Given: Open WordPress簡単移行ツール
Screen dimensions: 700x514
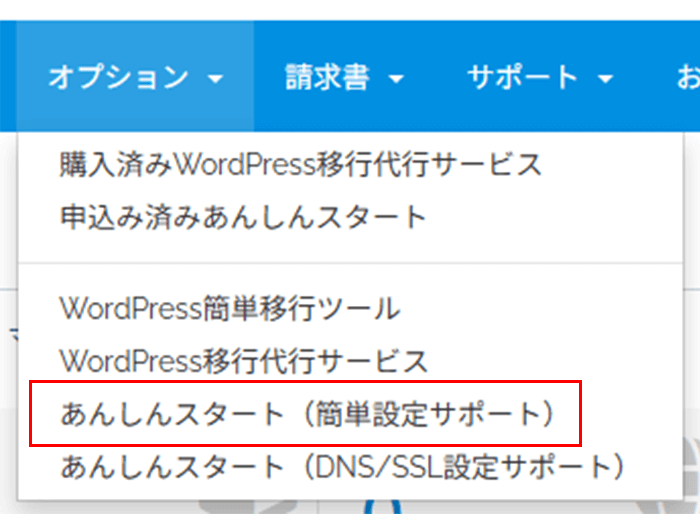Looking at the screenshot, I should 230,308.
